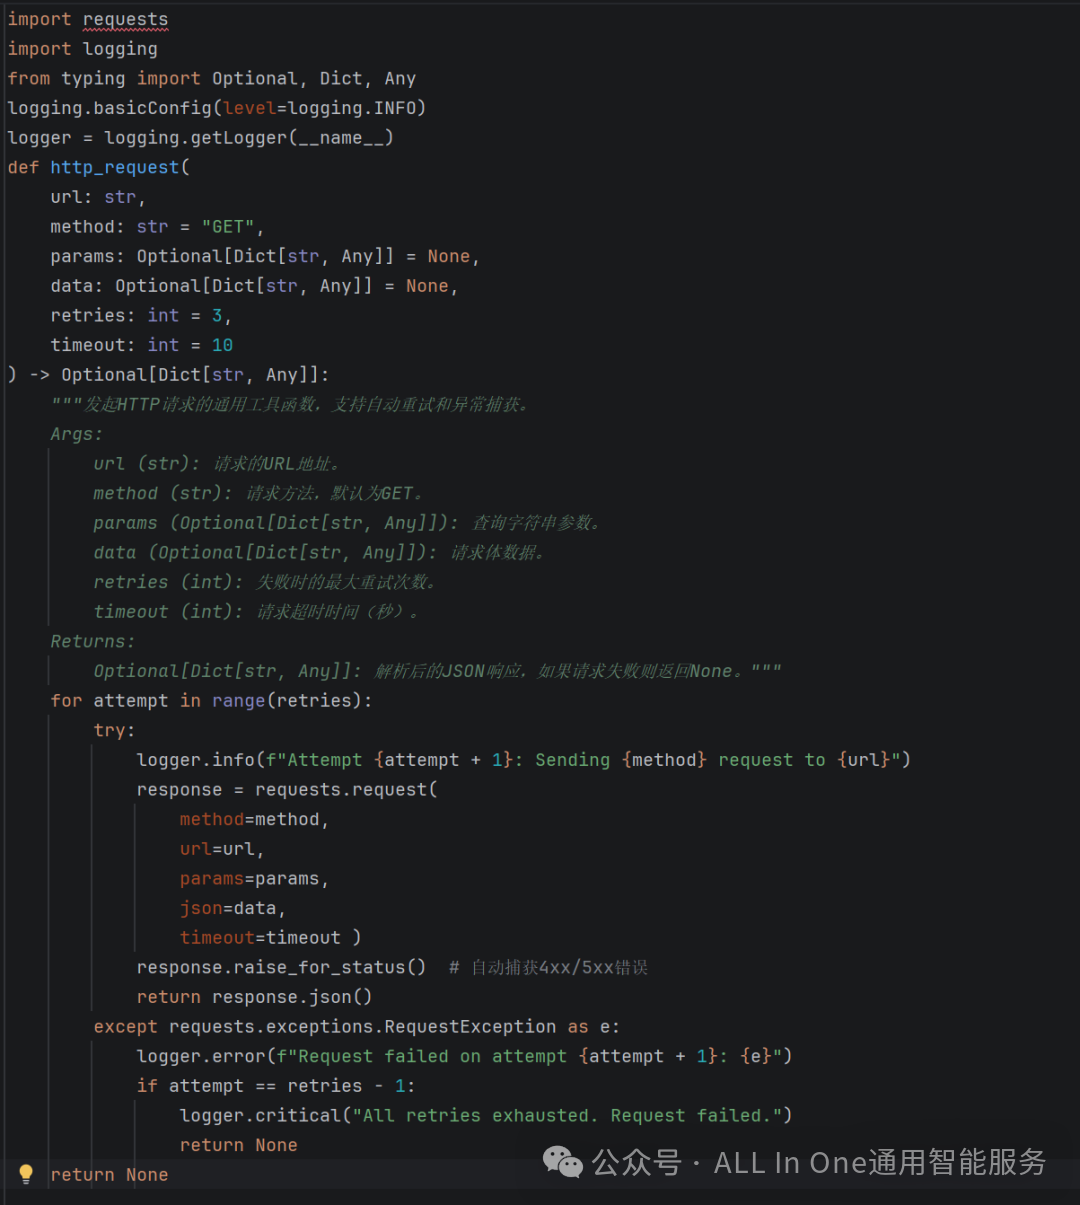This screenshot has width=1080, height=1205.
Task: Click the 'import requests' line
Action: click(88, 20)
